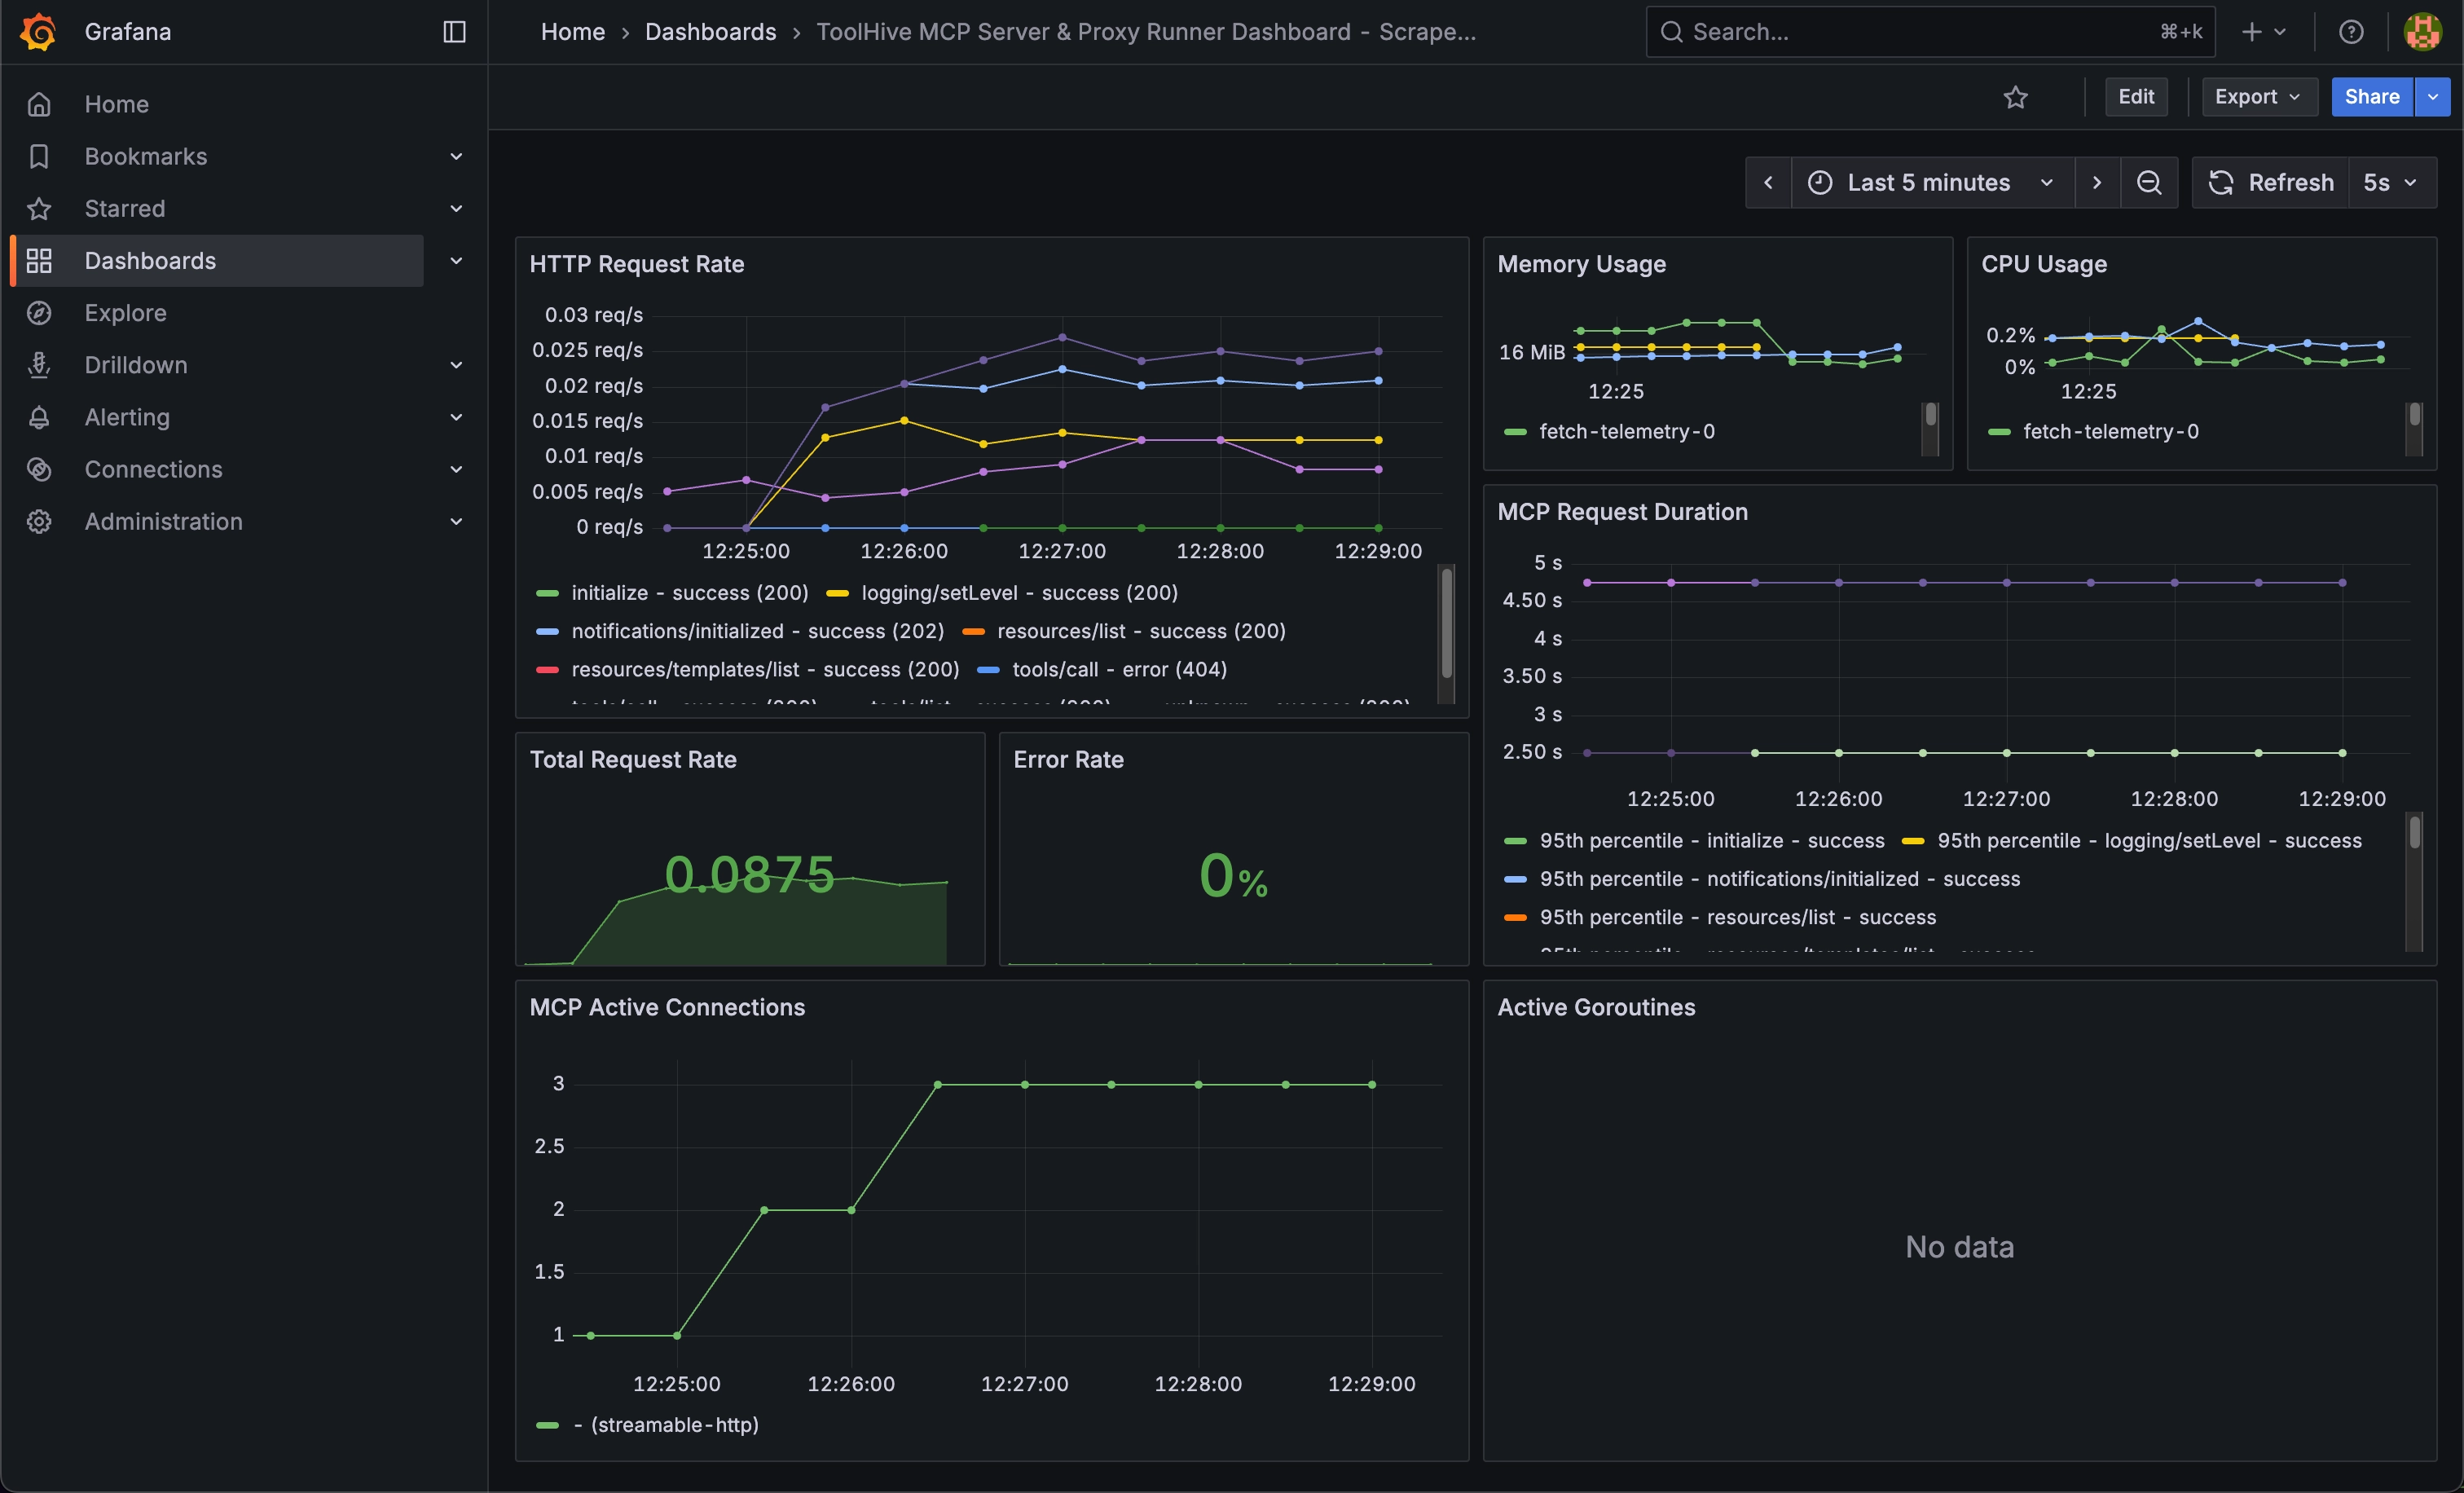Open Explore from the sidebar
The width and height of the screenshot is (2464, 1493).
click(x=125, y=312)
